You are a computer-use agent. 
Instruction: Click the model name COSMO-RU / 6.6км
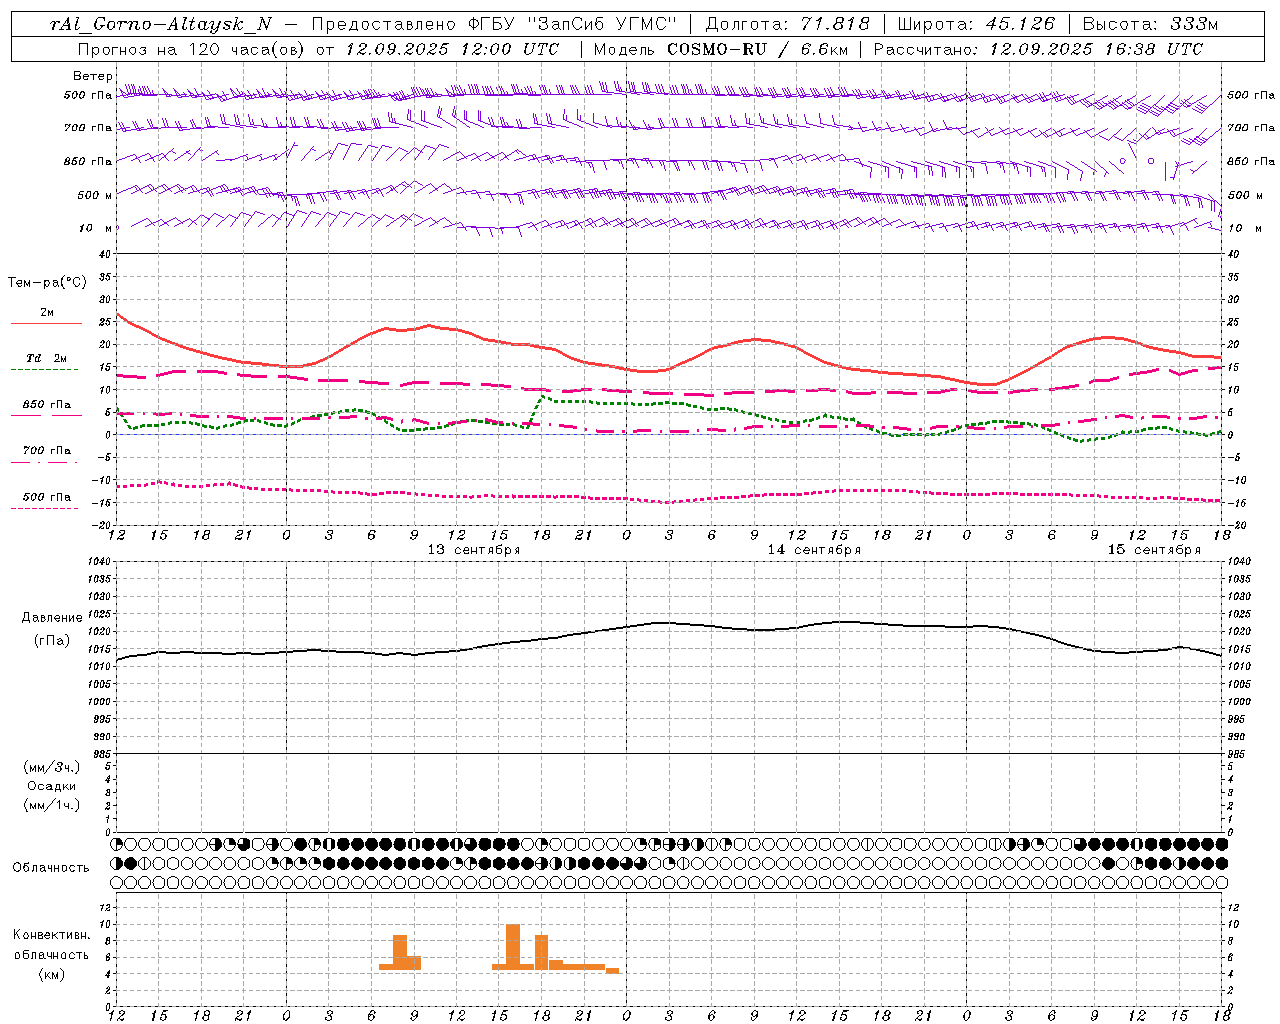758,49
